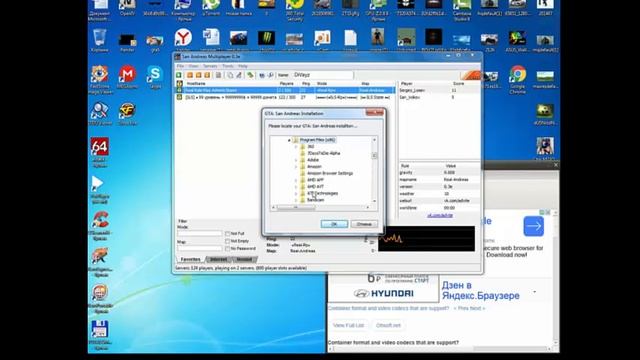
Task: Click the copy server info toolbar icon
Action: point(230,75)
